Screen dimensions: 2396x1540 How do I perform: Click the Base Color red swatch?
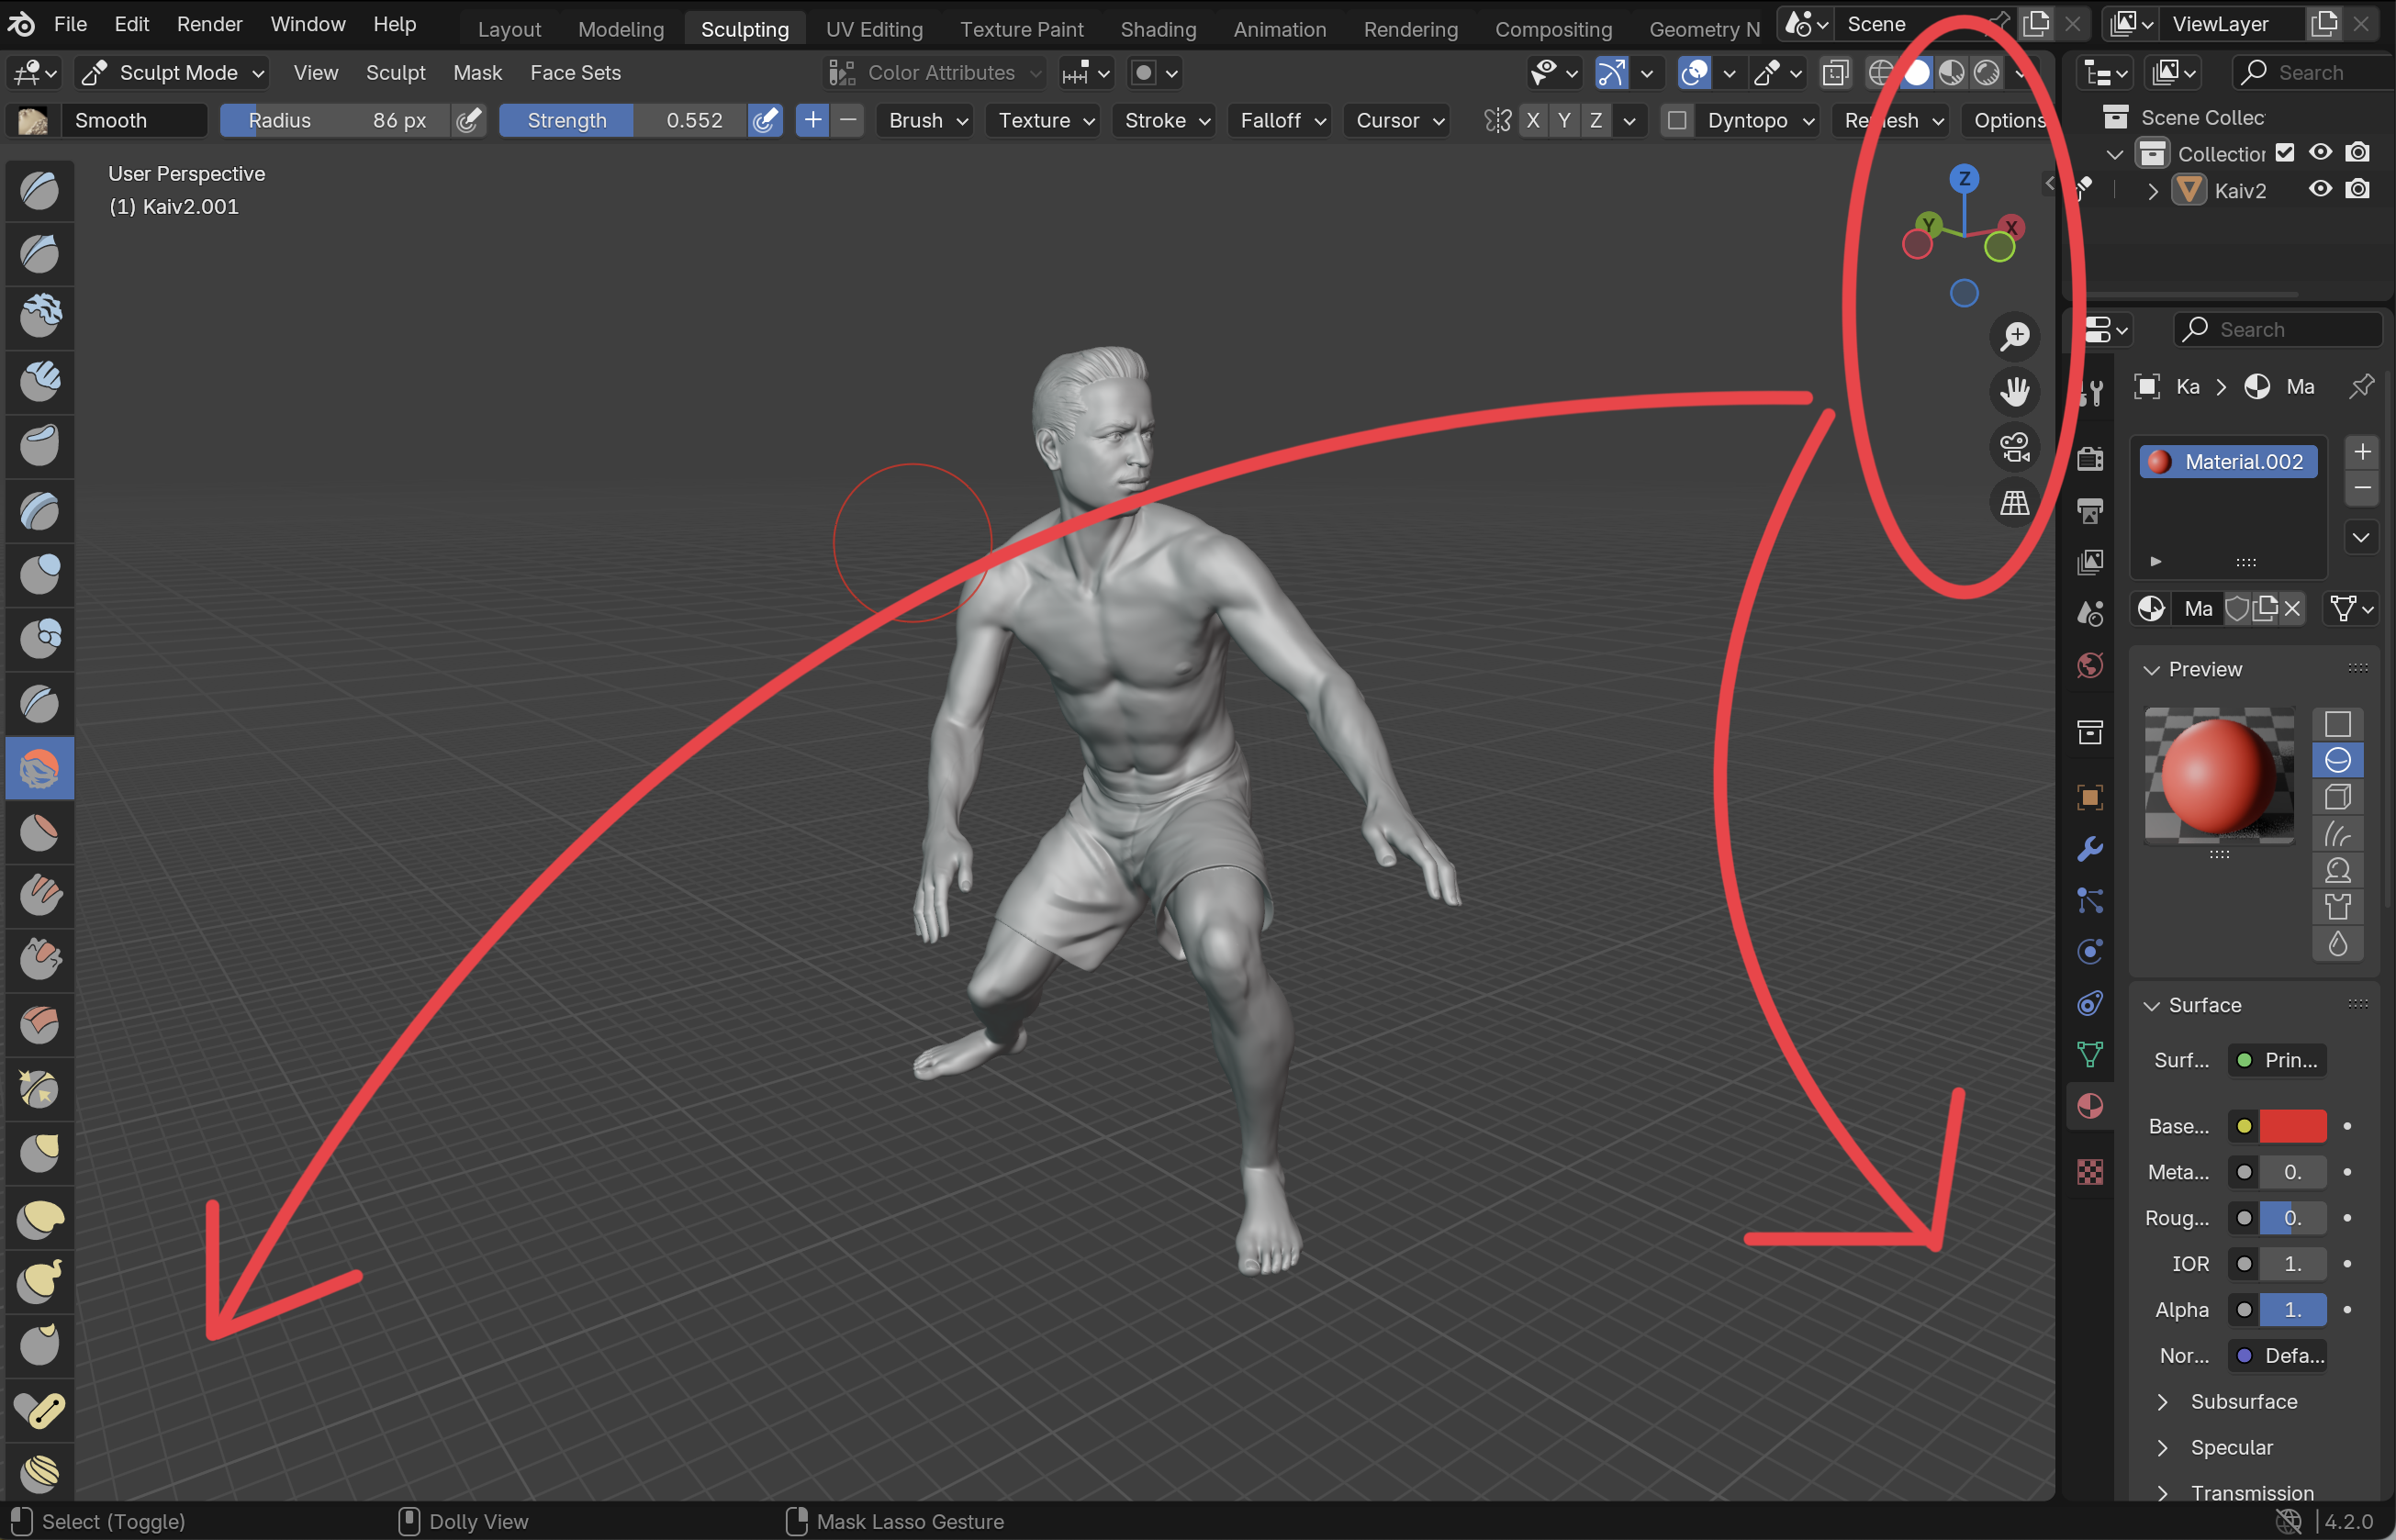coord(2292,1126)
